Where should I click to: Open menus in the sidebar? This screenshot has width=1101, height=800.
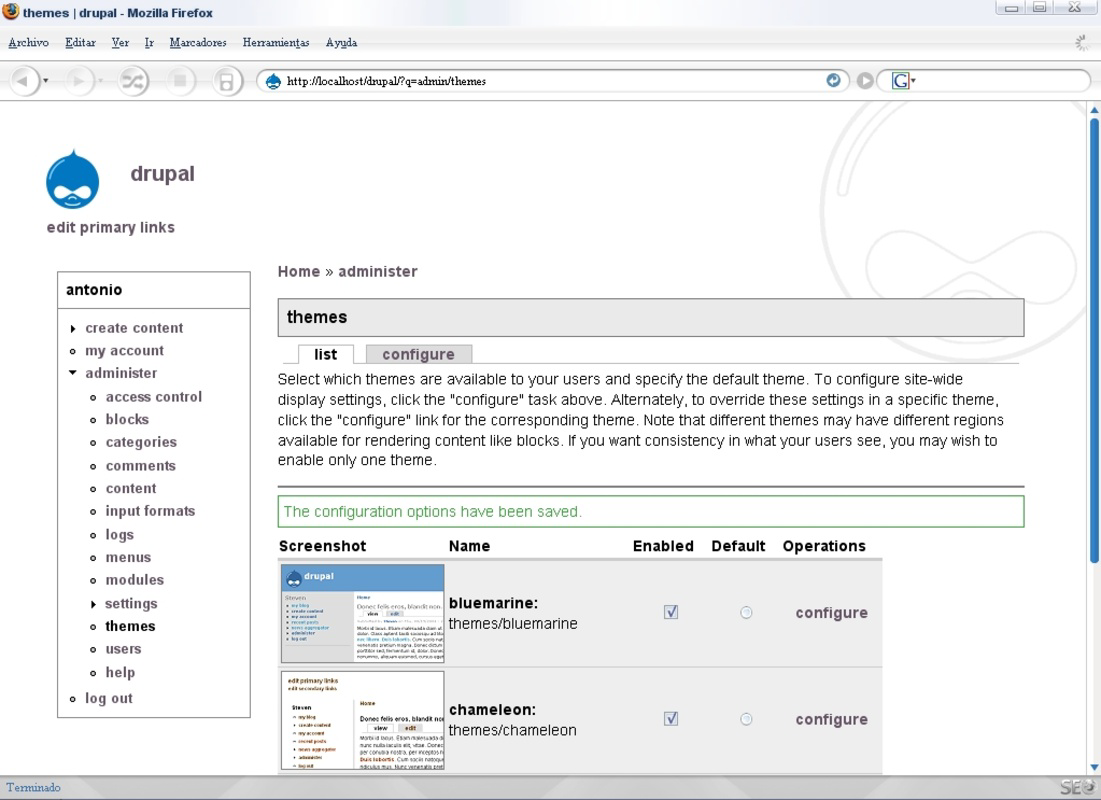pos(128,557)
